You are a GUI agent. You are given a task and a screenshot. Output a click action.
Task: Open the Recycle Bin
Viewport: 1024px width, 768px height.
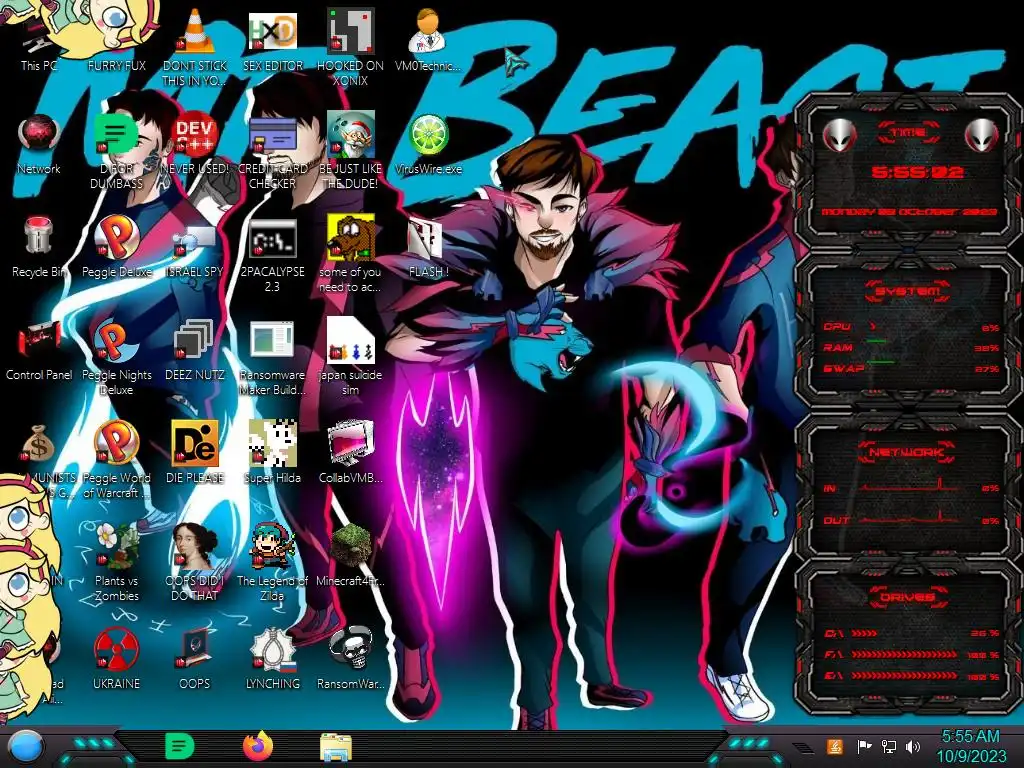tap(39, 247)
